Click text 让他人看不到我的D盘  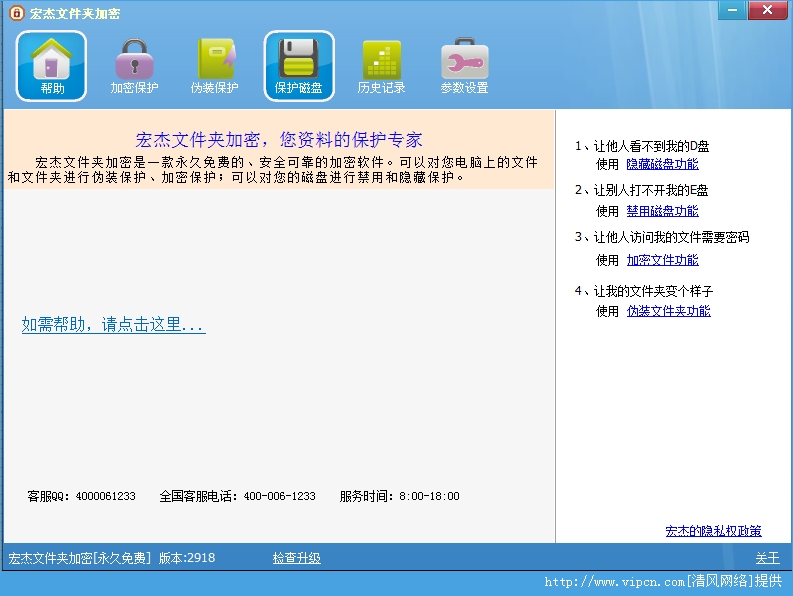651,146
